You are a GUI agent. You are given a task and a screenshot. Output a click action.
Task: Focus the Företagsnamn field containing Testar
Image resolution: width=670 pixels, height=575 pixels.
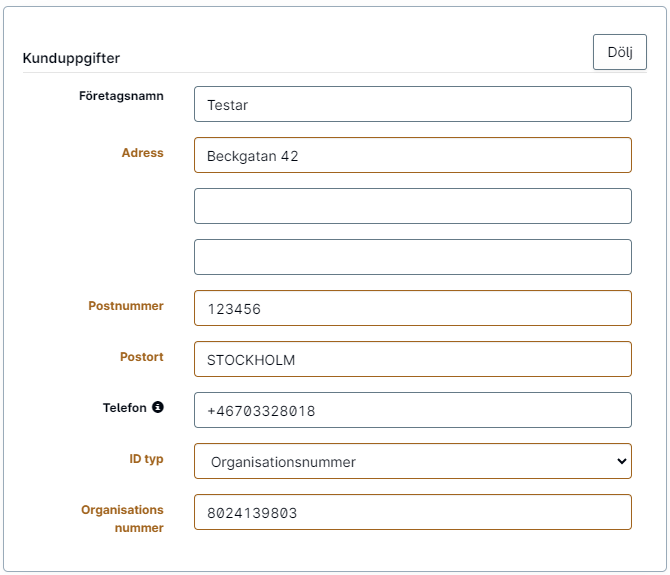pos(413,104)
